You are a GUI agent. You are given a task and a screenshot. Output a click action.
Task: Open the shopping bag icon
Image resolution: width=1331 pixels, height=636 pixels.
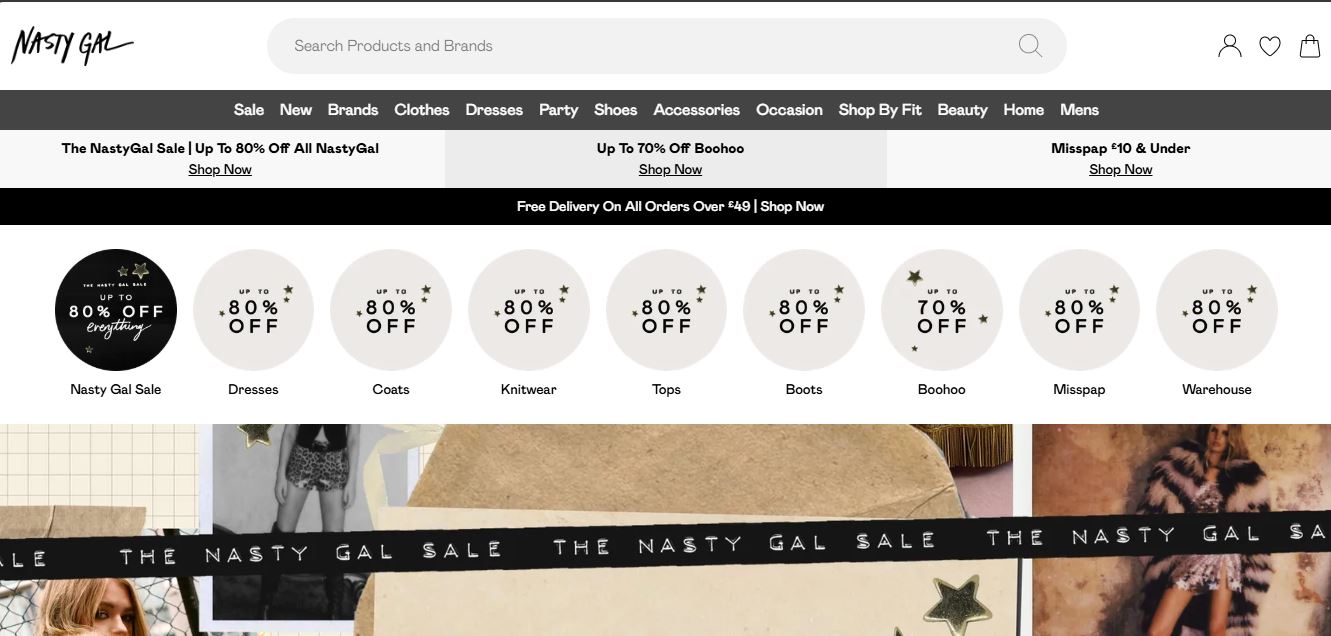pos(1308,45)
